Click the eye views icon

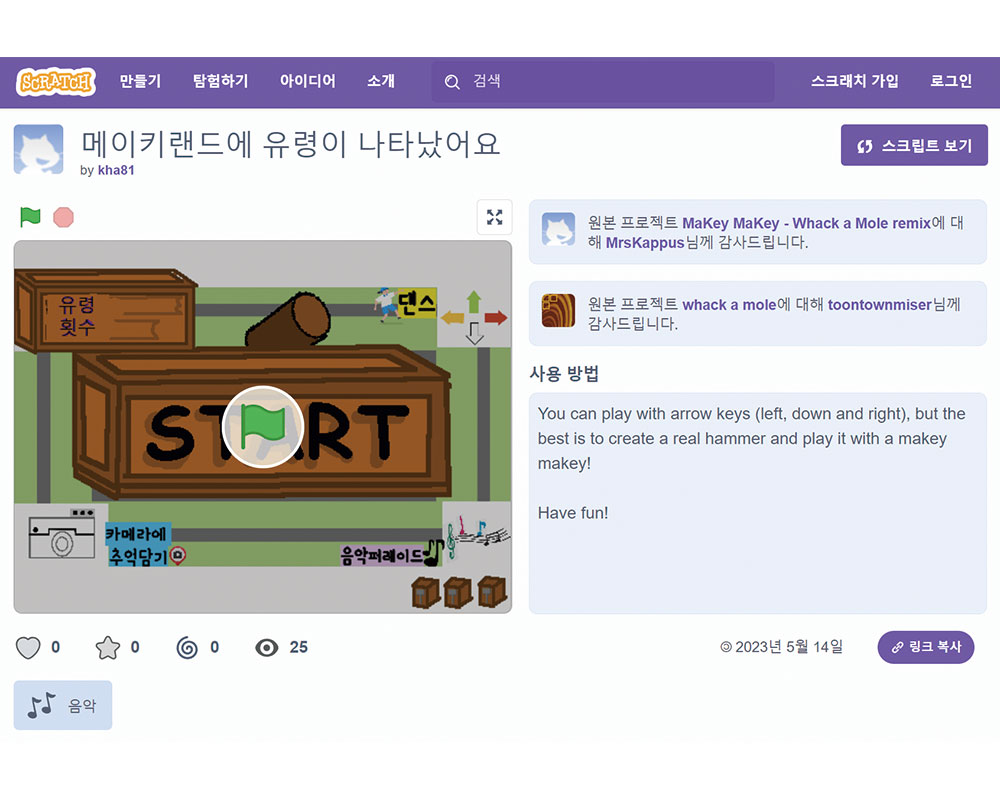tap(267, 648)
